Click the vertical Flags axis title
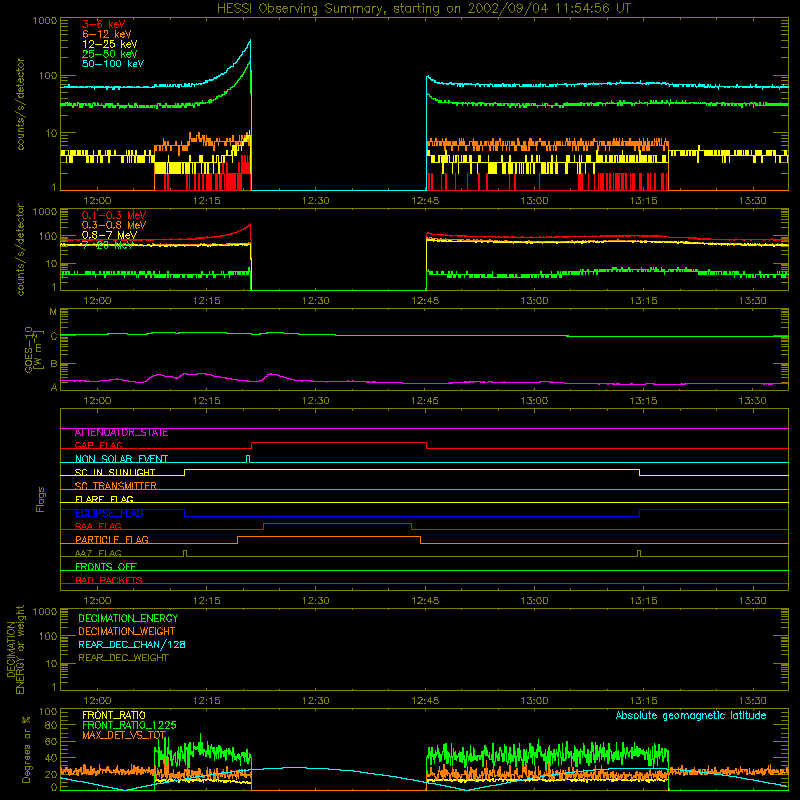 coord(41,499)
